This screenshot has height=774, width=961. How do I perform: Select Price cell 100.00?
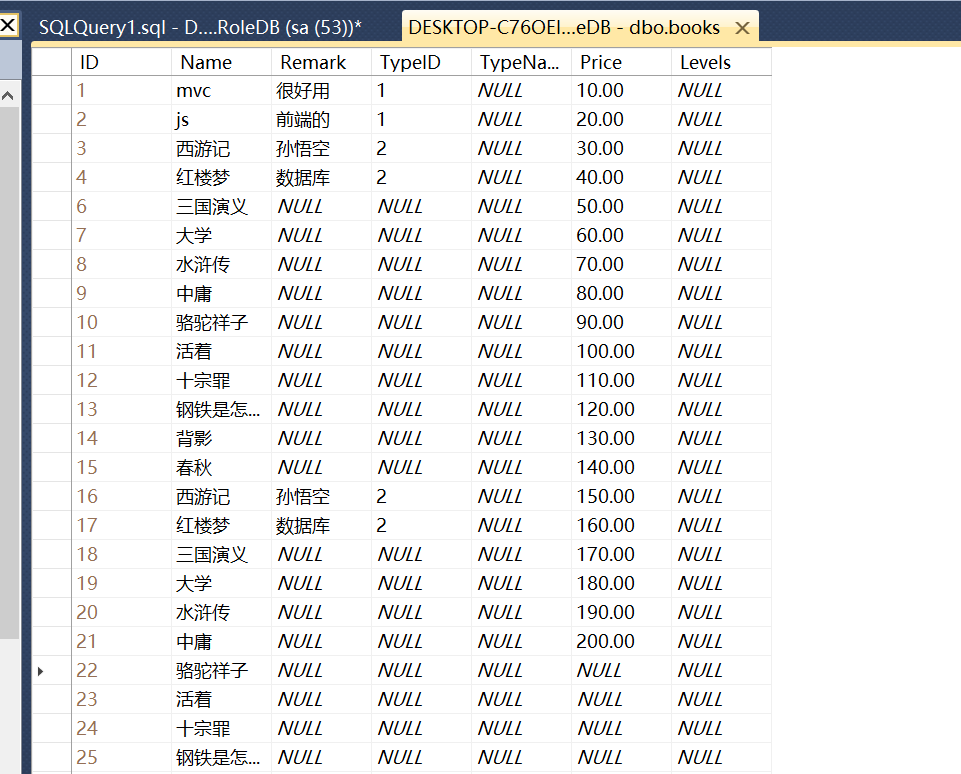pos(621,352)
